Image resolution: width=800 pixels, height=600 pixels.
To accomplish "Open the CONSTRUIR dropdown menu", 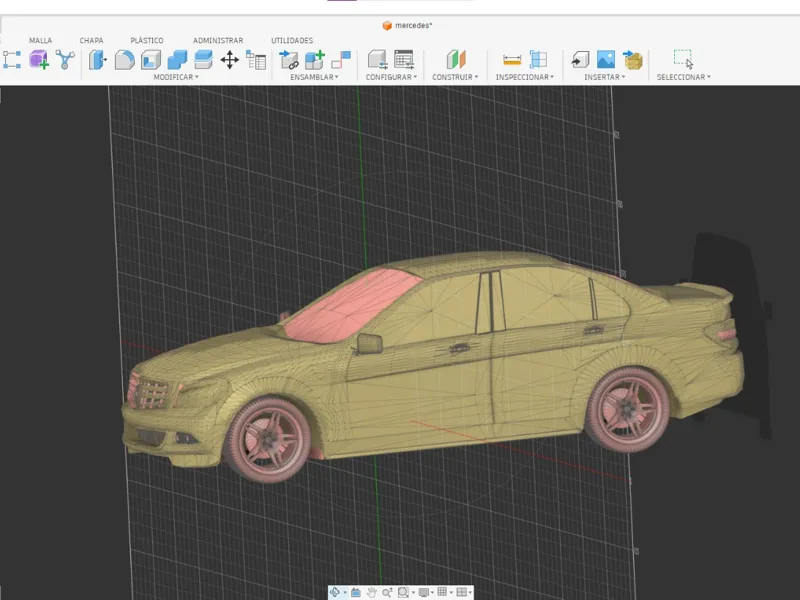I will pyautogui.click(x=455, y=77).
